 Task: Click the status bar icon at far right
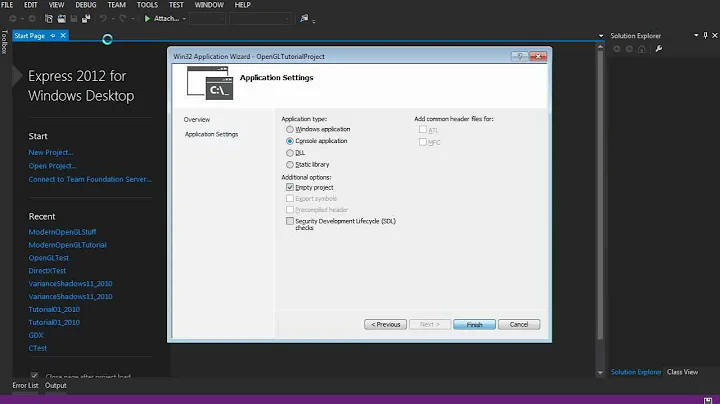click(x=708, y=400)
